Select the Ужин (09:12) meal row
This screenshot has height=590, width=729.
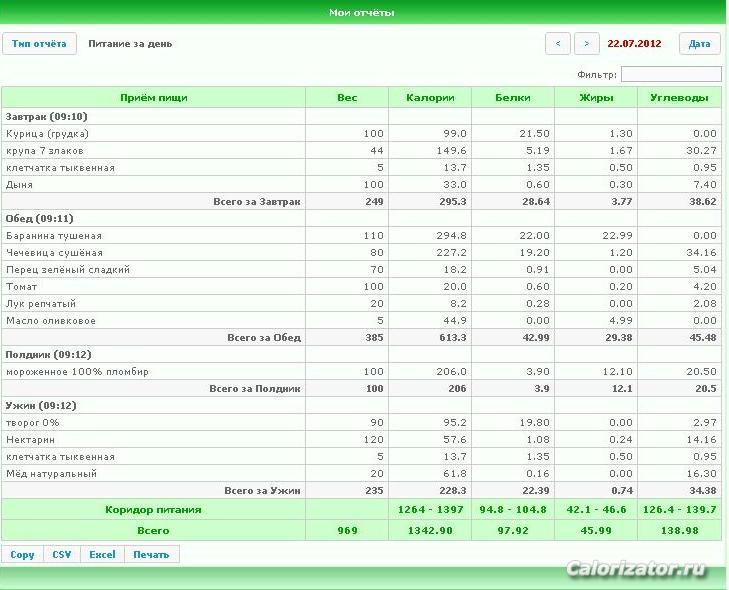coord(361,405)
